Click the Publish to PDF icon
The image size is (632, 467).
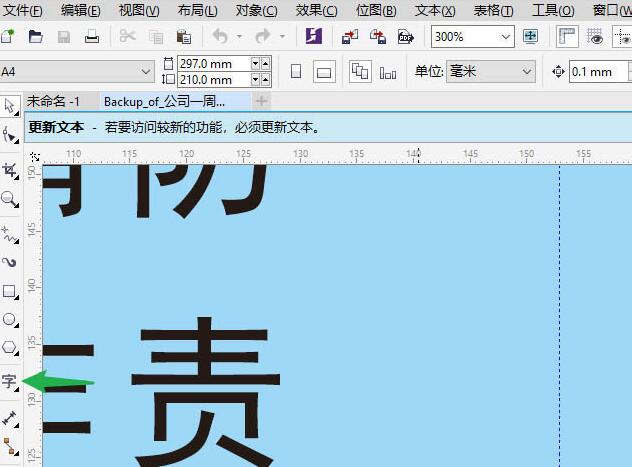[x=406, y=37]
